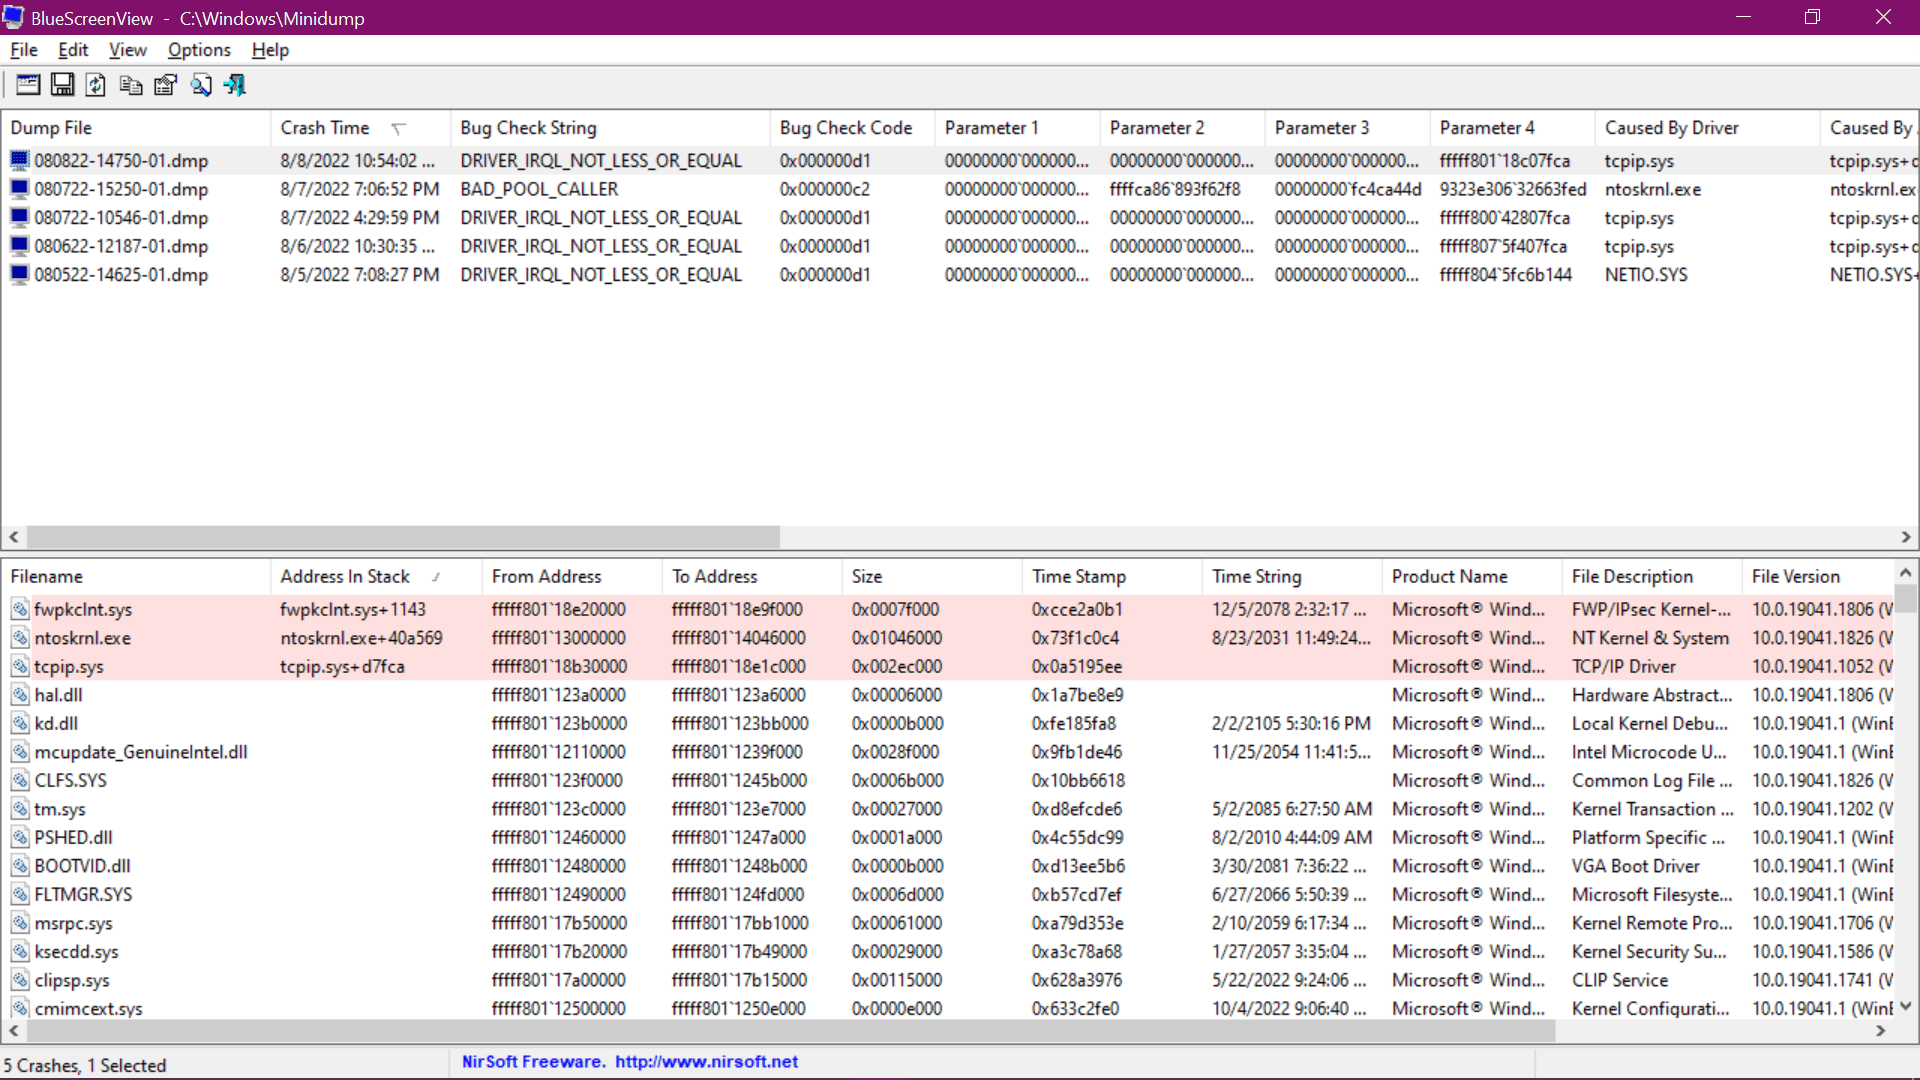Sort by Bug Check String column header
The width and height of the screenshot is (1920, 1080).
point(528,128)
